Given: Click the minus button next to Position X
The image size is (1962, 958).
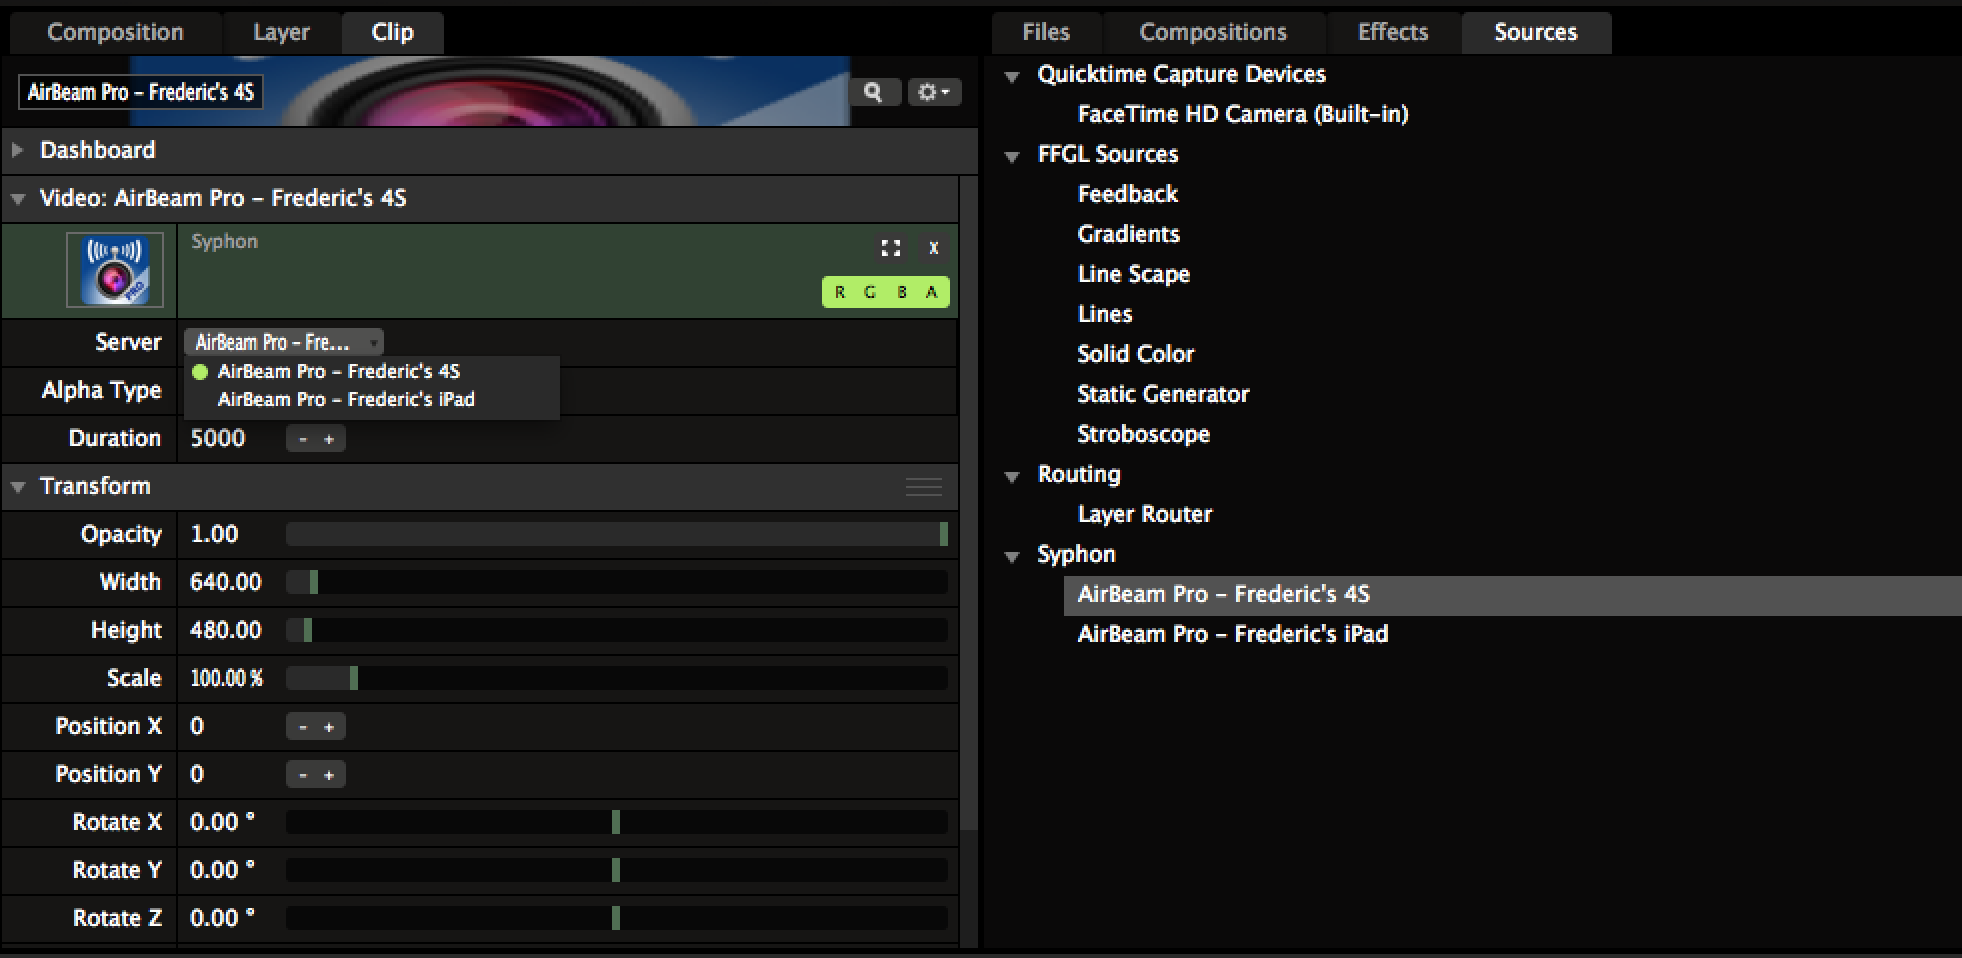Looking at the screenshot, I should point(303,727).
